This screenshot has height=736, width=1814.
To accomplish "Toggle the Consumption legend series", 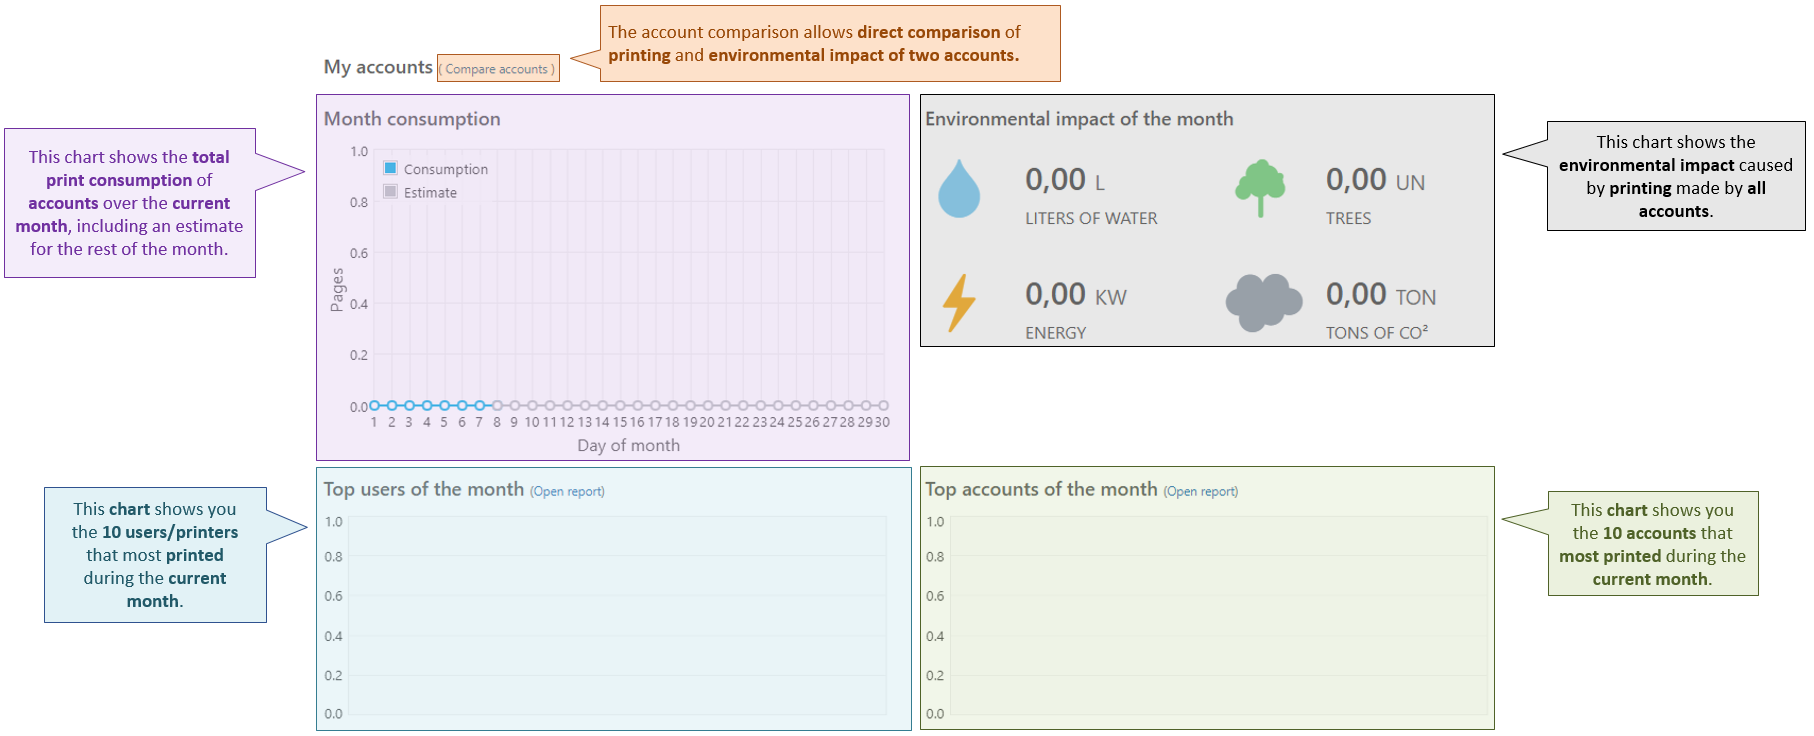I will tap(435, 169).
